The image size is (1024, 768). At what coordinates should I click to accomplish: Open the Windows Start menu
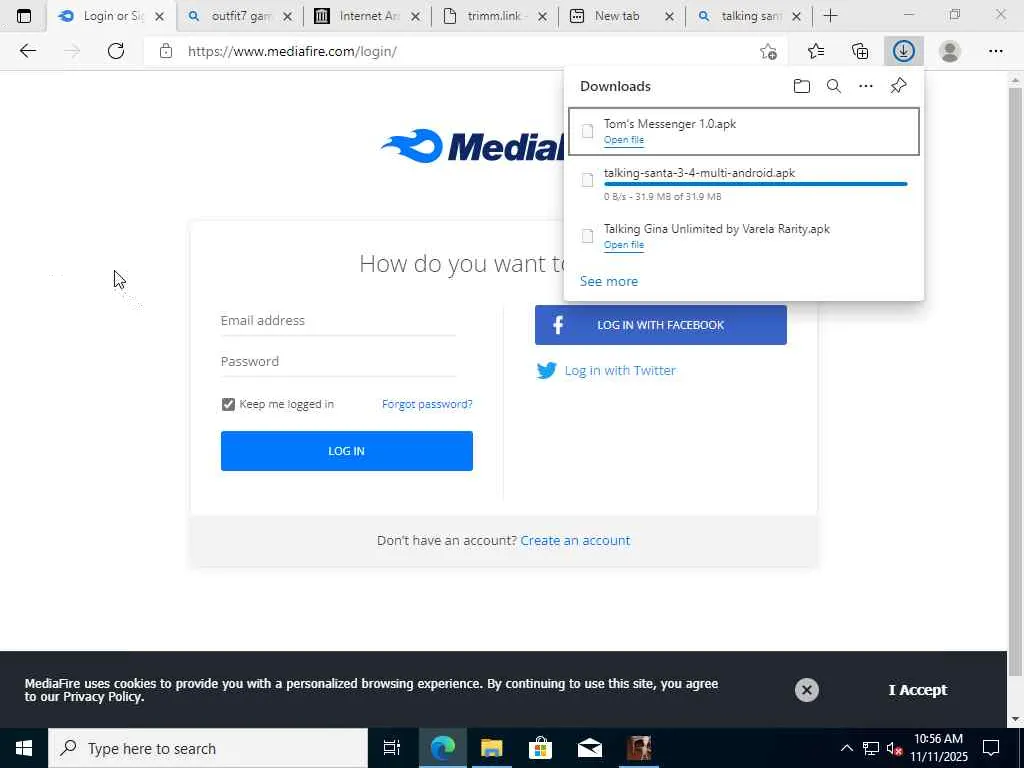(x=24, y=748)
